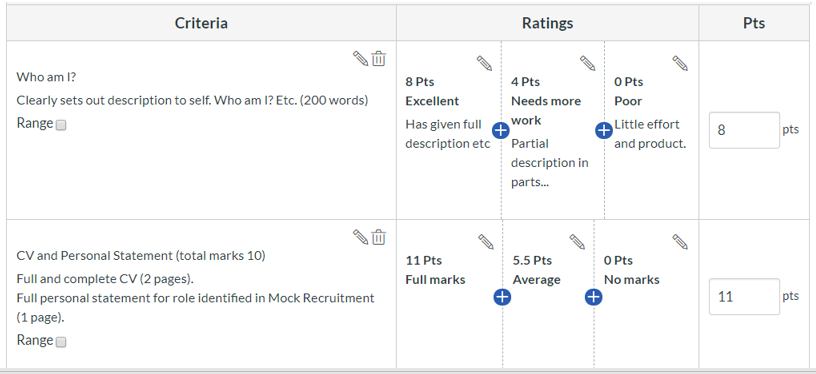The width and height of the screenshot is (816, 374).
Task: Edit the 11 Pts Full marks rating
Action: pyautogui.click(x=486, y=242)
